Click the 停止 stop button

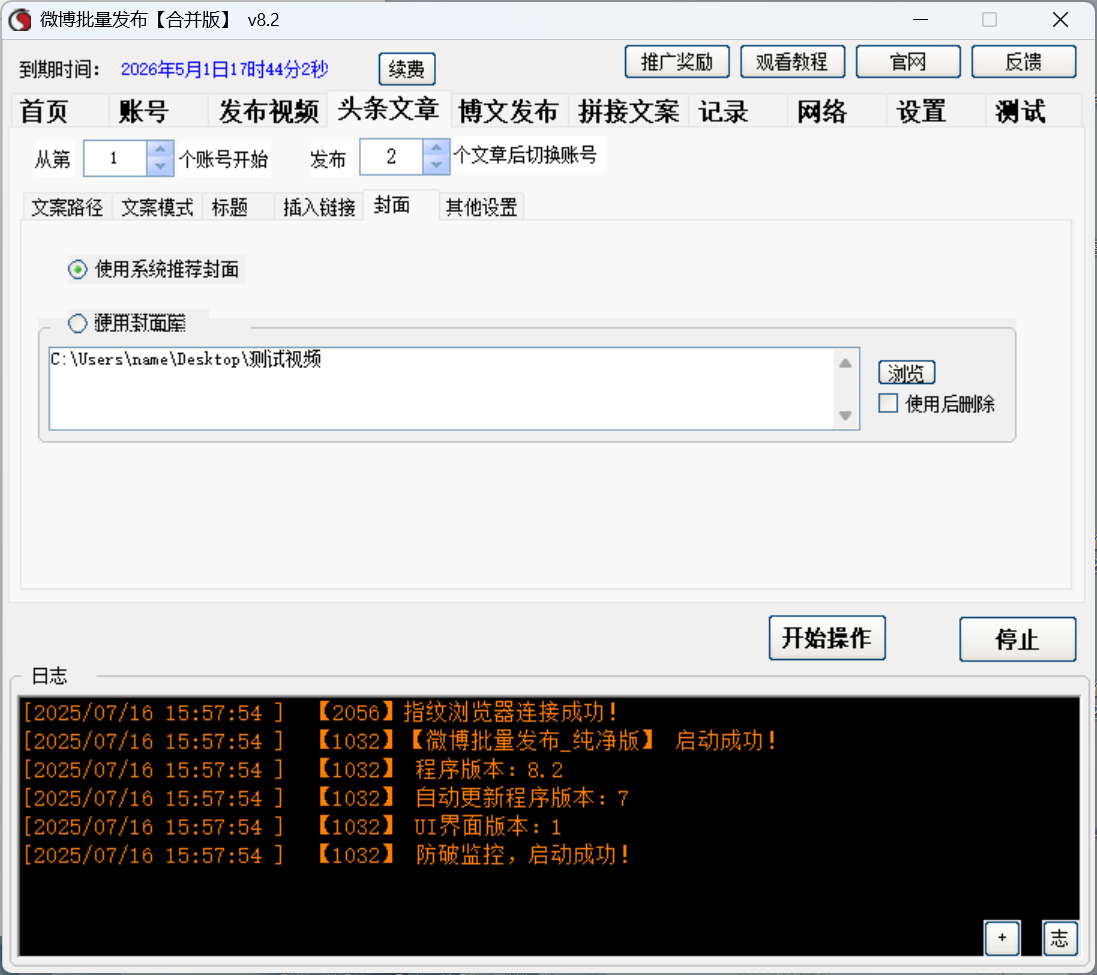[x=1017, y=639]
